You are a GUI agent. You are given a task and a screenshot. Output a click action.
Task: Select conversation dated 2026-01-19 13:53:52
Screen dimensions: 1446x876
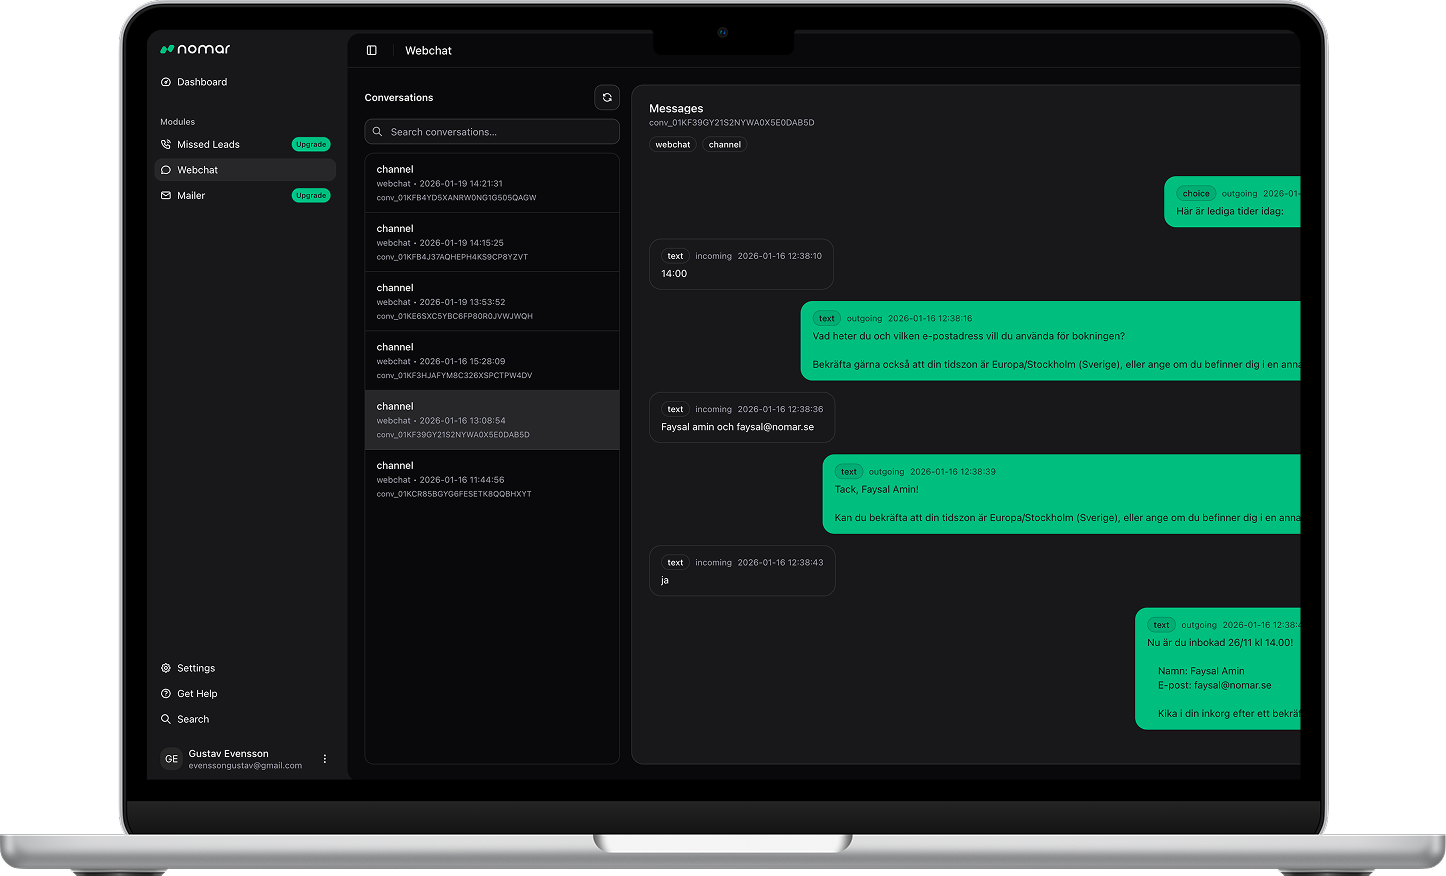point(492,301)
